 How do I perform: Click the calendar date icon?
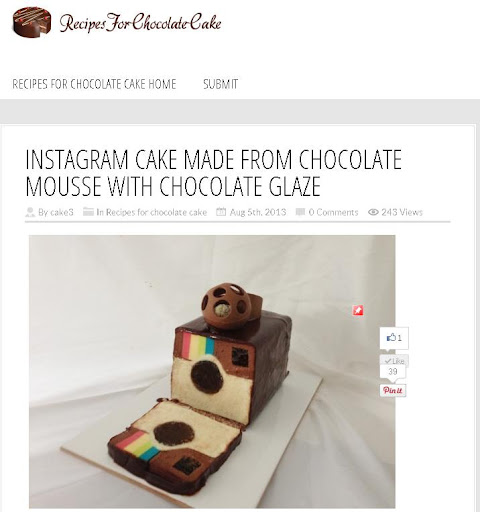(221, 212)
